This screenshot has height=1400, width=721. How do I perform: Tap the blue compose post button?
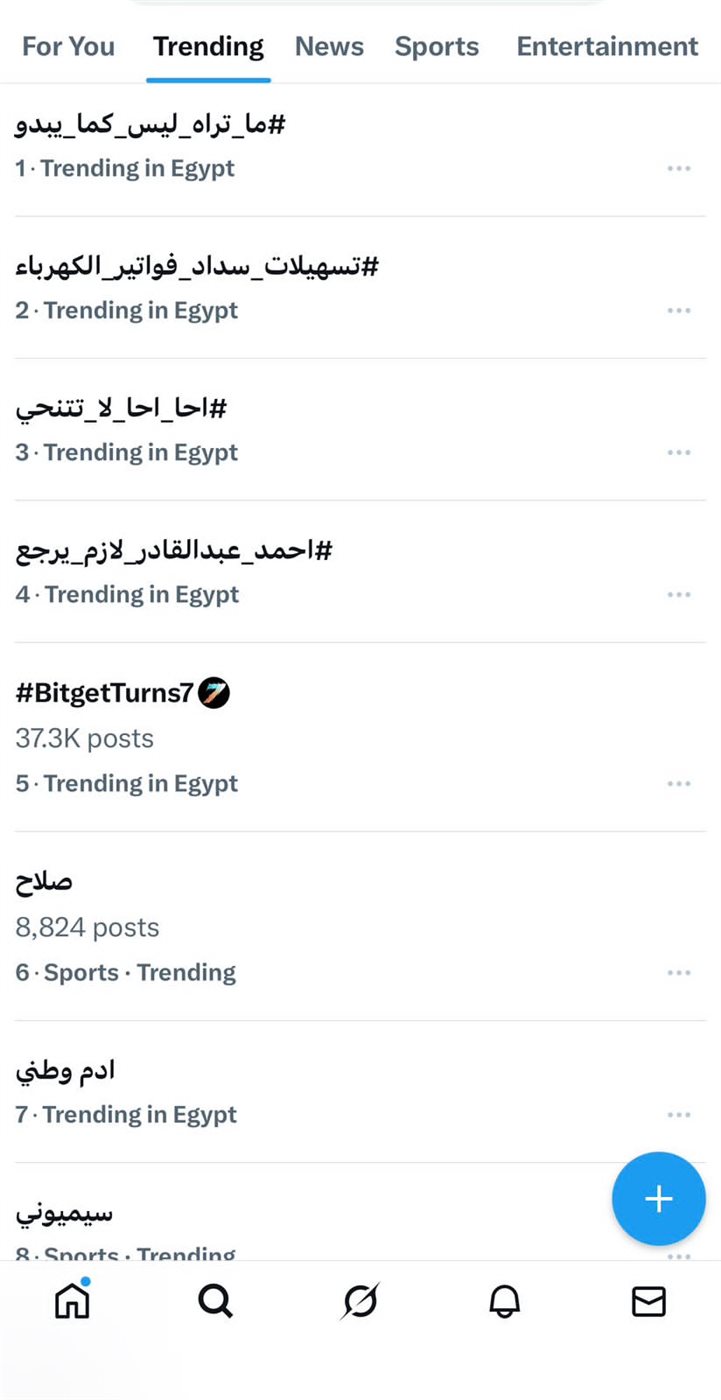659,1199
